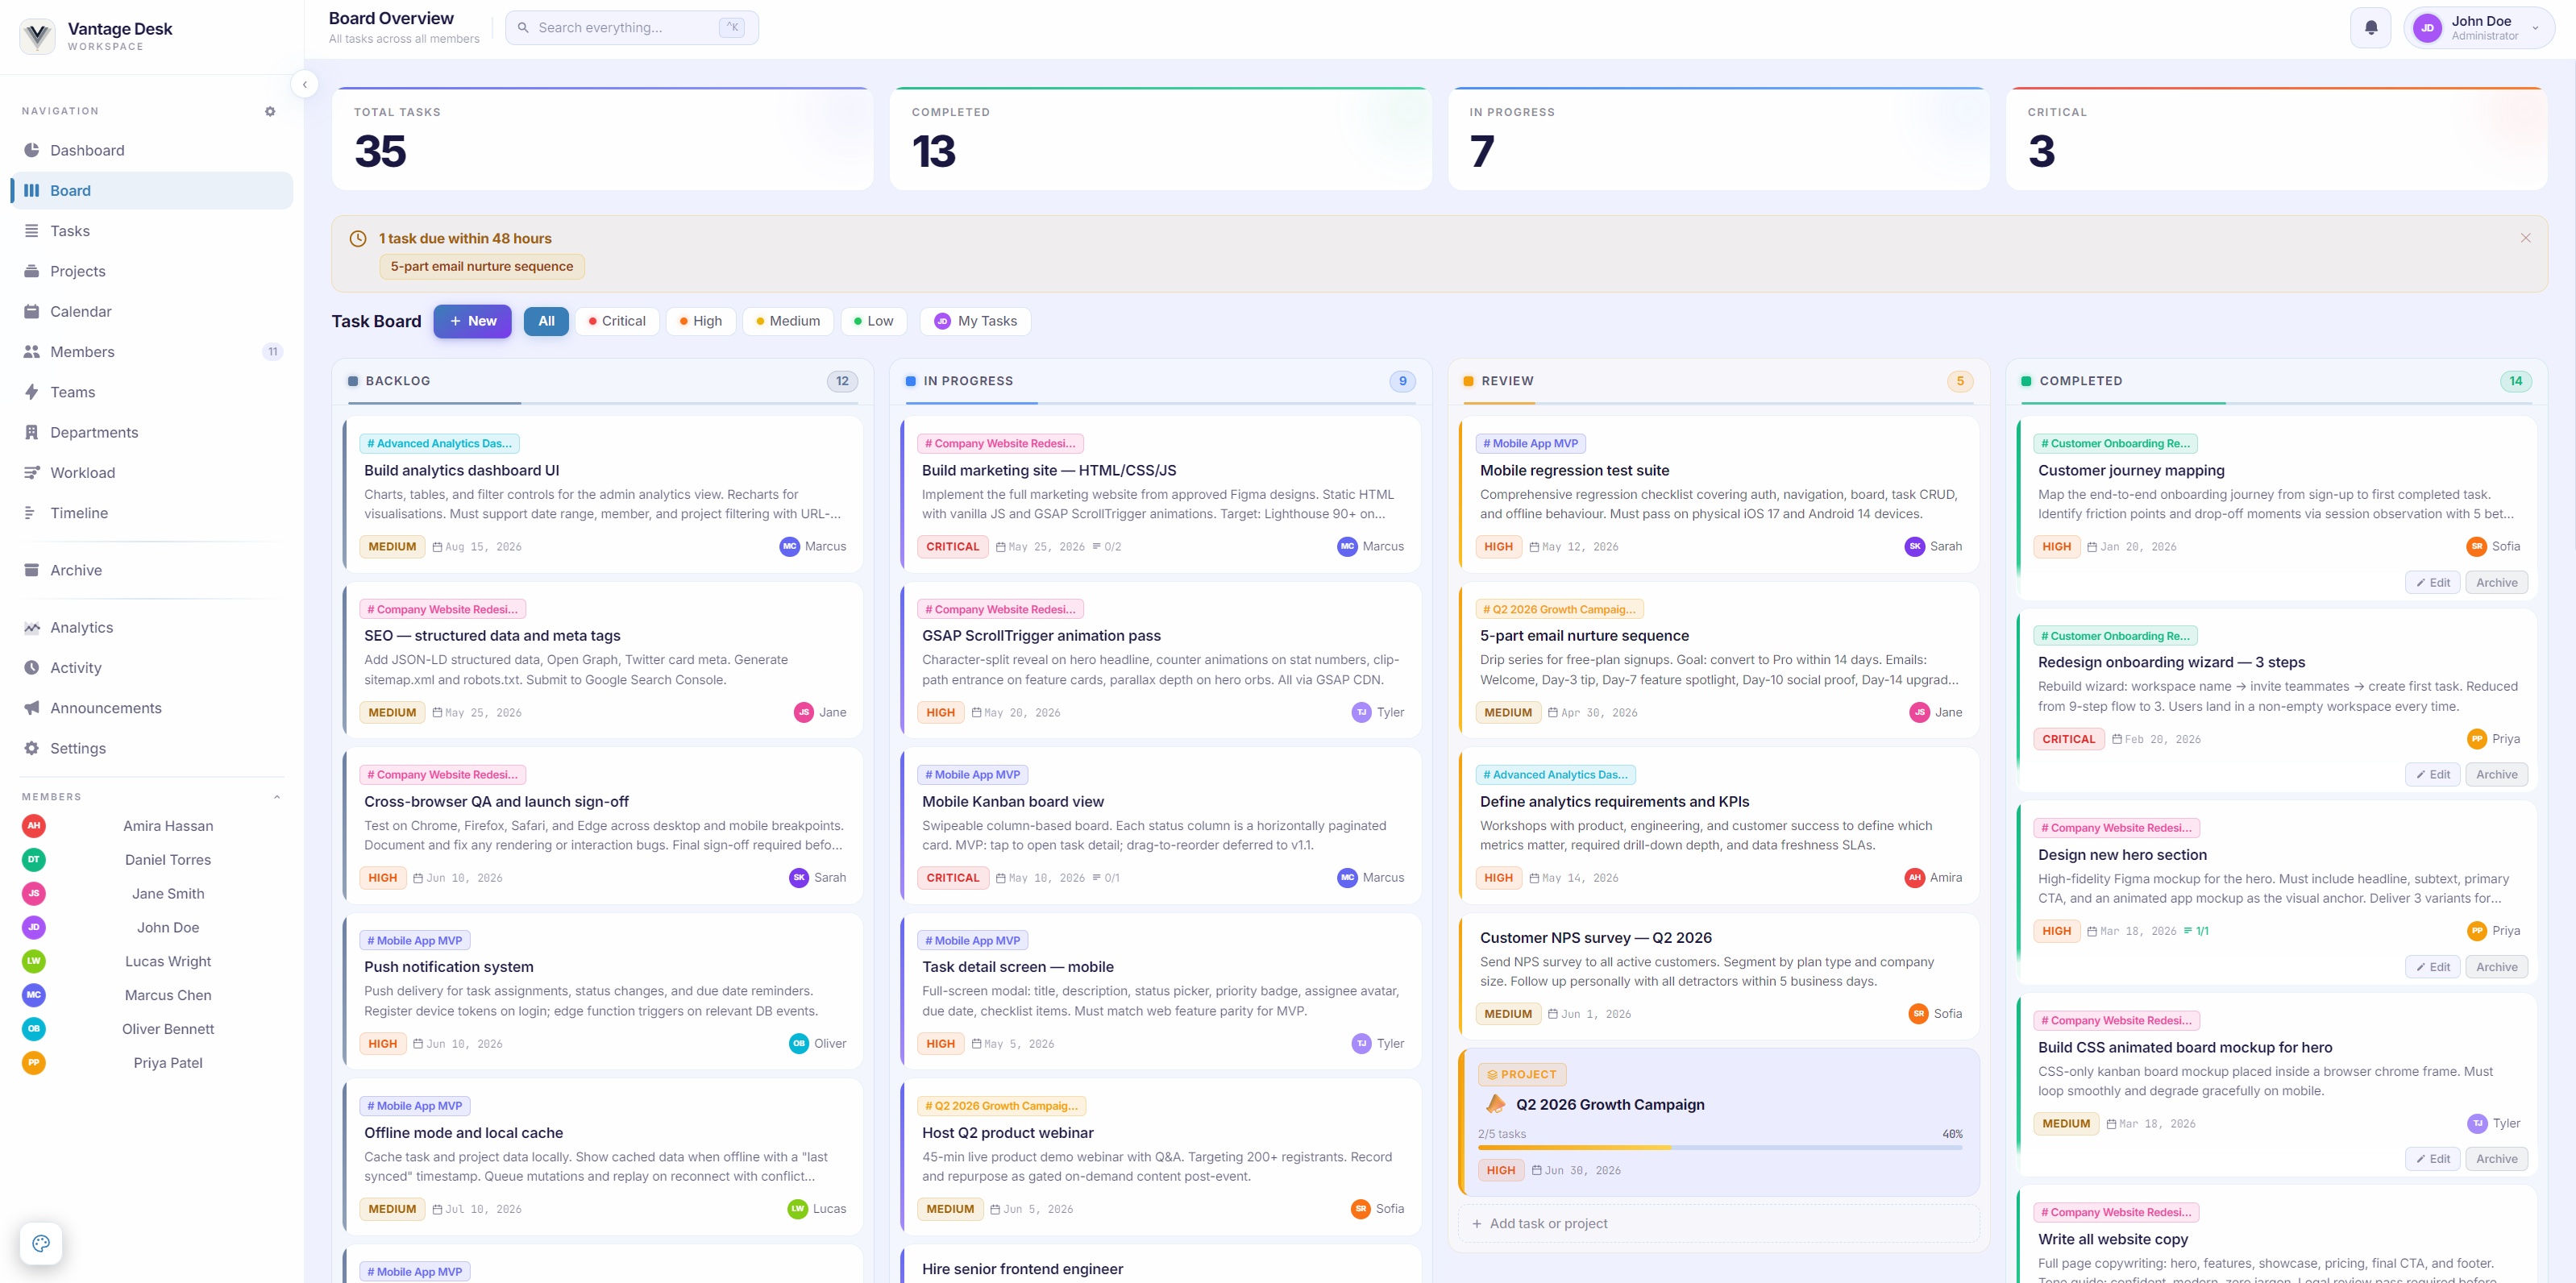2576x1283 pixels.
Task: Click the Vantage Desk logo
Action: click(38, 36)
